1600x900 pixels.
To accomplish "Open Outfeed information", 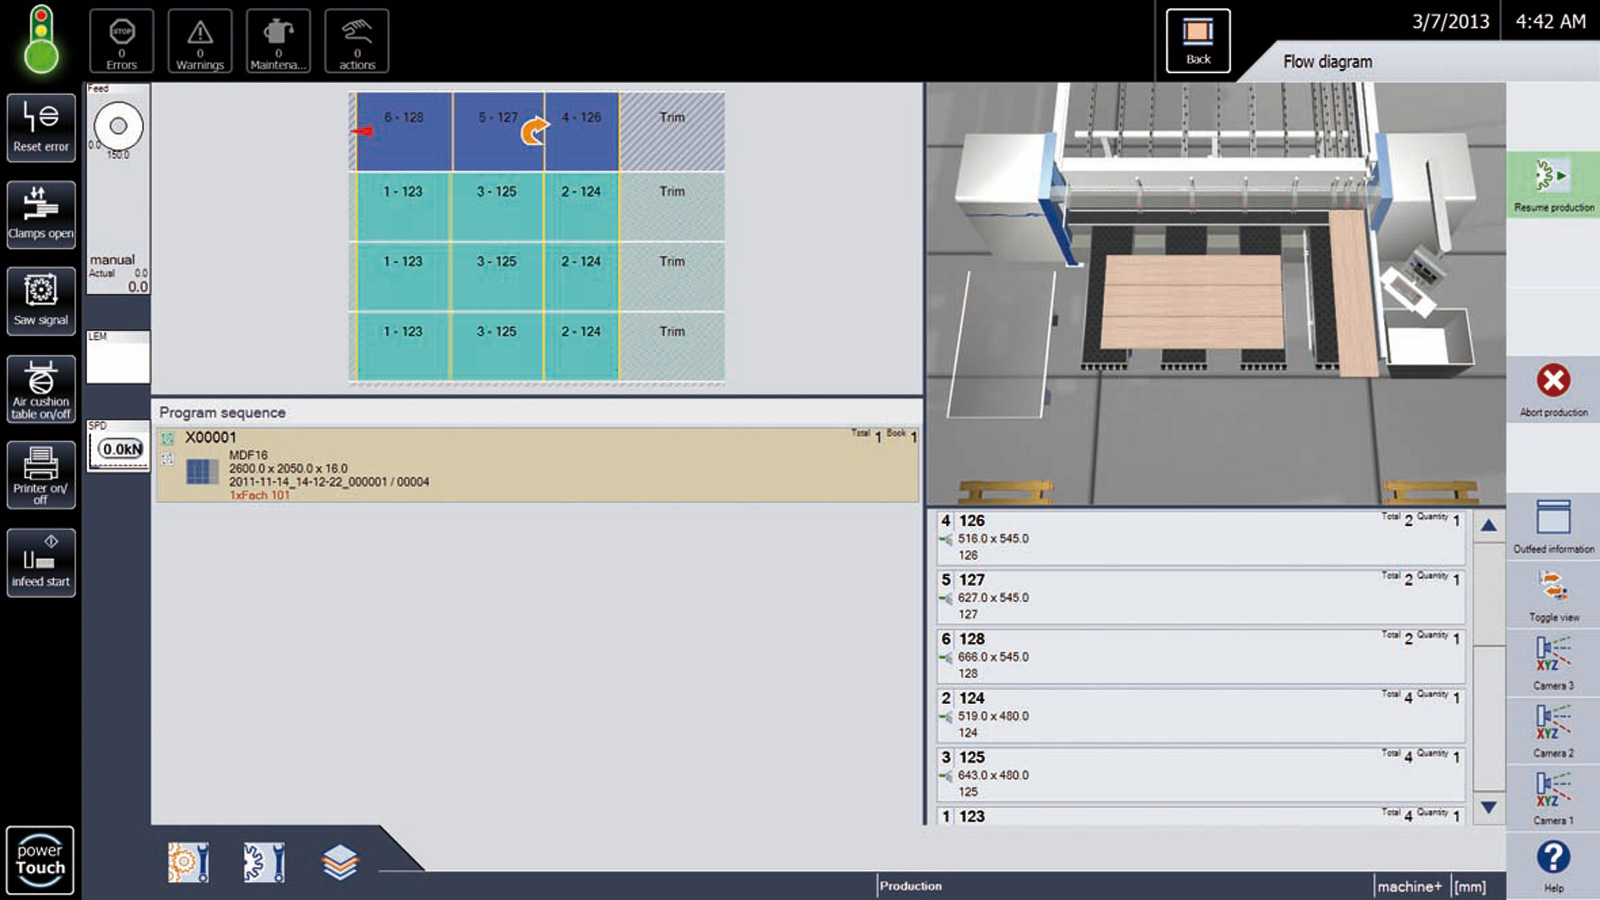I will (1553, 527).
